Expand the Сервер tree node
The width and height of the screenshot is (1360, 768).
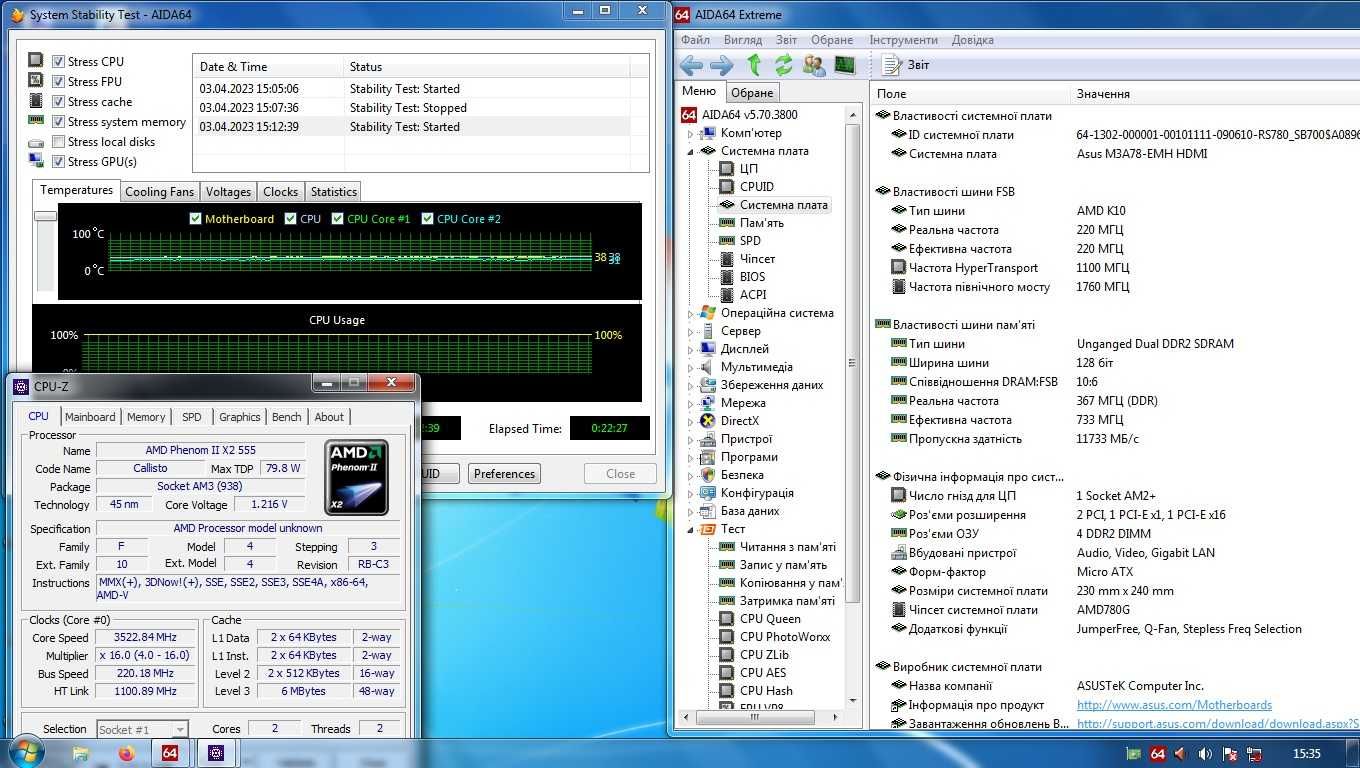pyautogui.click(x=690, y=331)
